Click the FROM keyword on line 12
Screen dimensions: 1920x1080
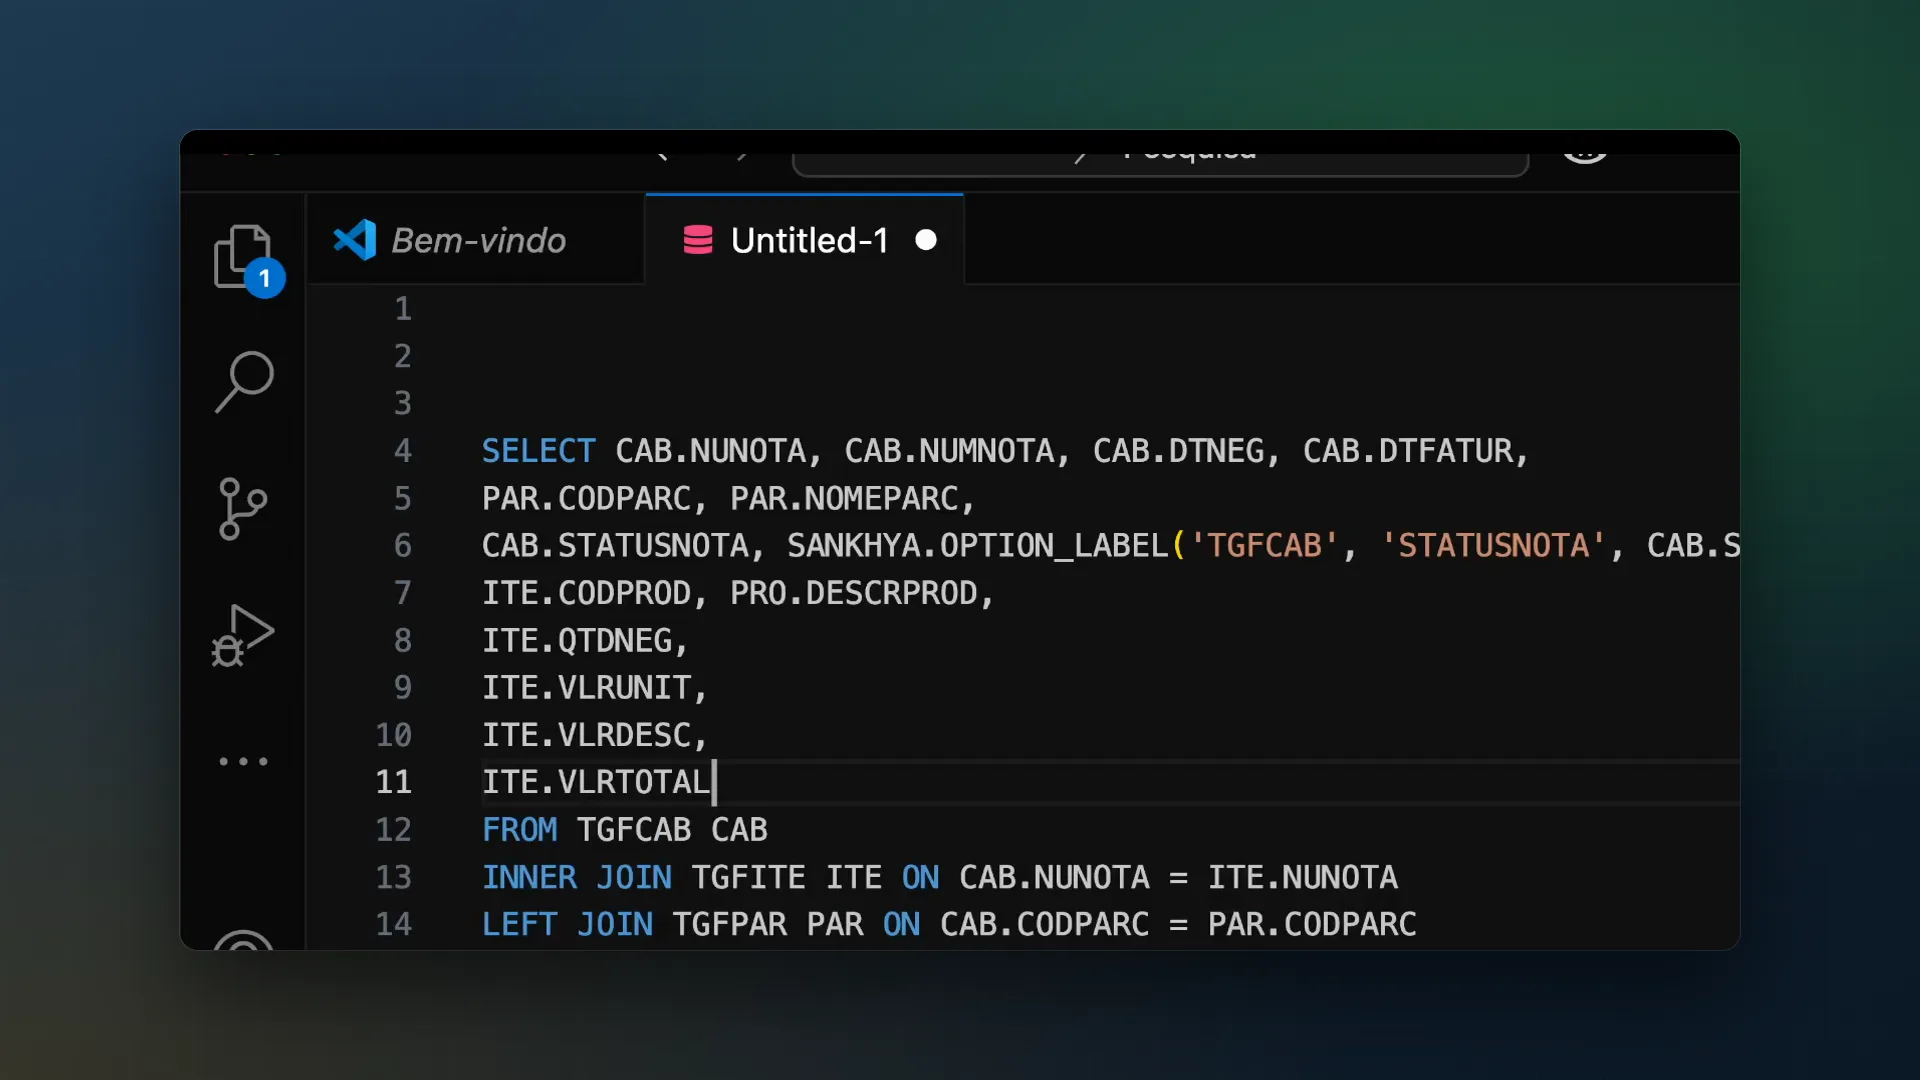pyautogui.click(x=520, y=830)
